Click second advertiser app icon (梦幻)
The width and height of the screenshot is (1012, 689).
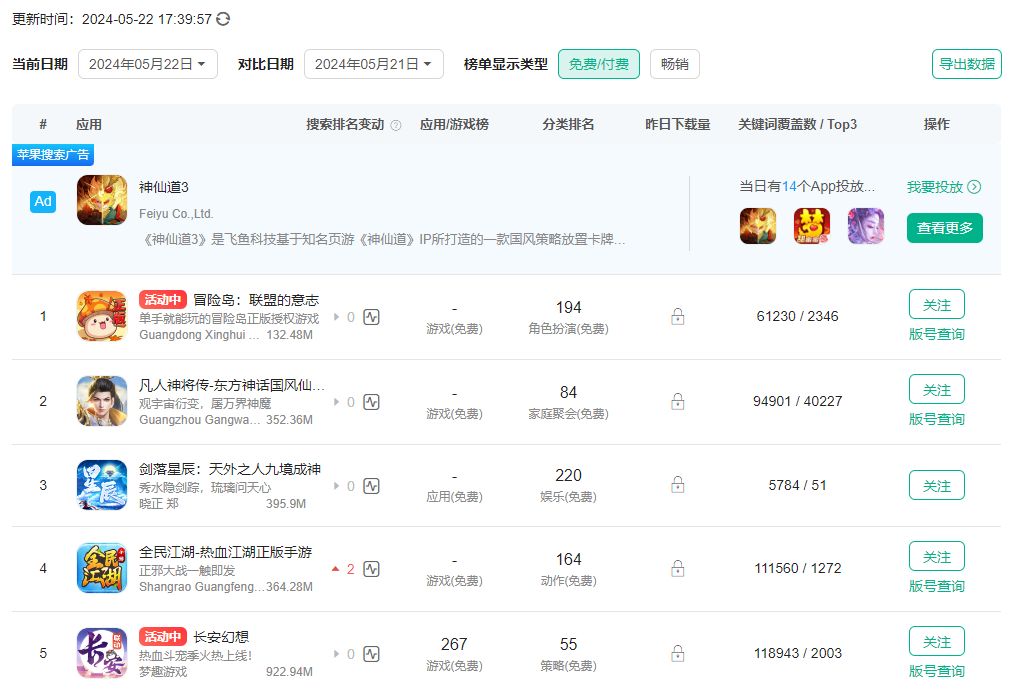pos(812,226)
